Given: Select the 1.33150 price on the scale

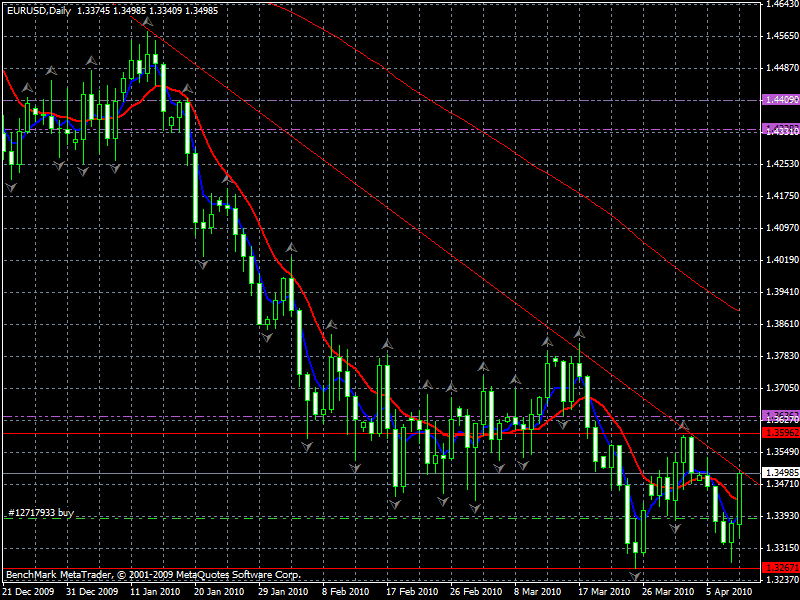Looking at the screenshot, I should pyautogui.click(x=782, y=547).
